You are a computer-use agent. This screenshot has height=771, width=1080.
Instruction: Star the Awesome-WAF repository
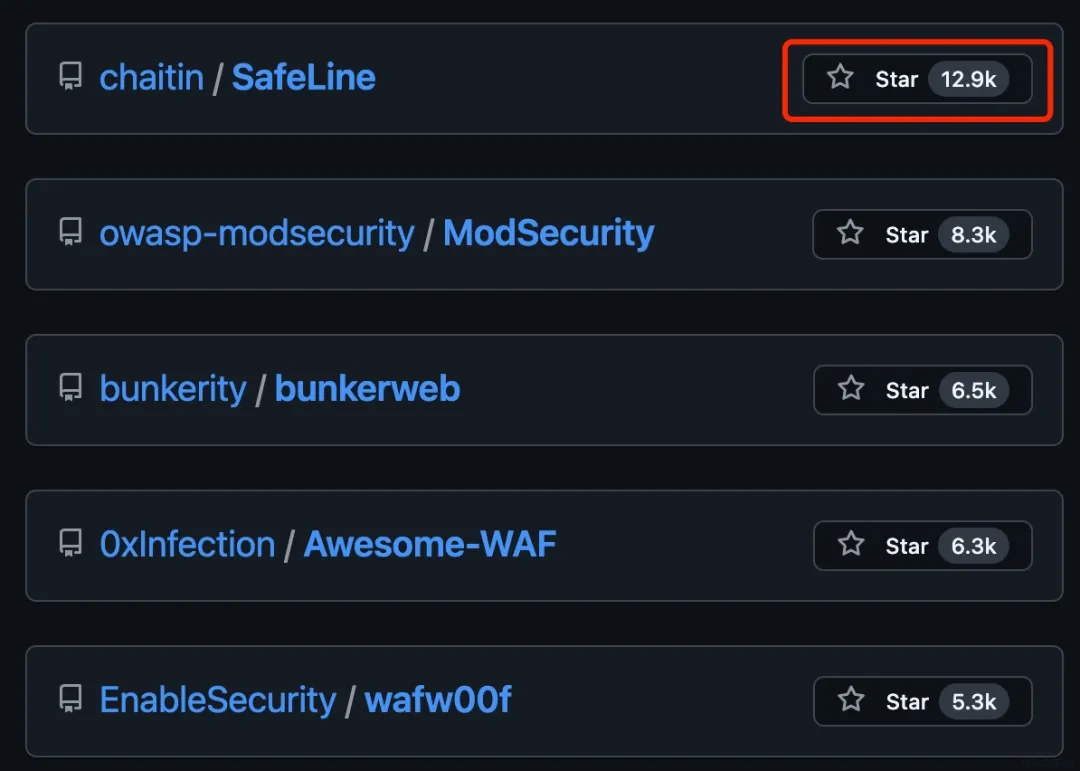click(922, 545)
